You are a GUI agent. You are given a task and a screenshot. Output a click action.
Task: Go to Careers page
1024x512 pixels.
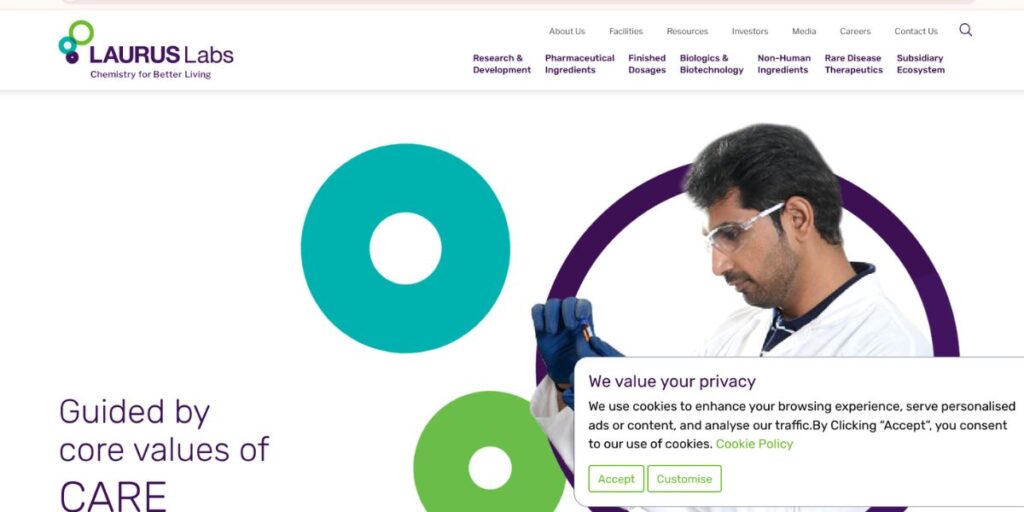click(855, 31)
